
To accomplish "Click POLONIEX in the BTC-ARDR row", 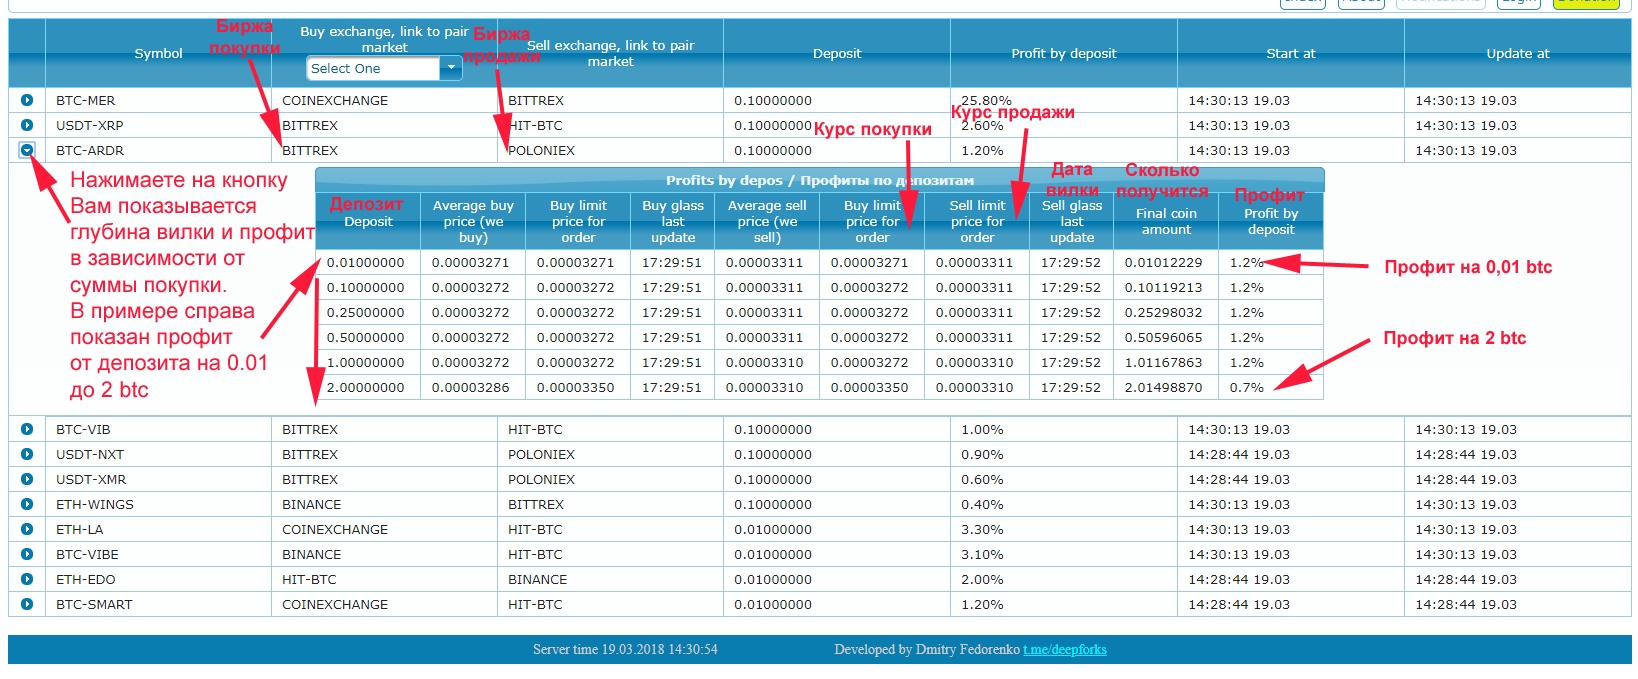I will pyautogui.click(x=541, y=150).
